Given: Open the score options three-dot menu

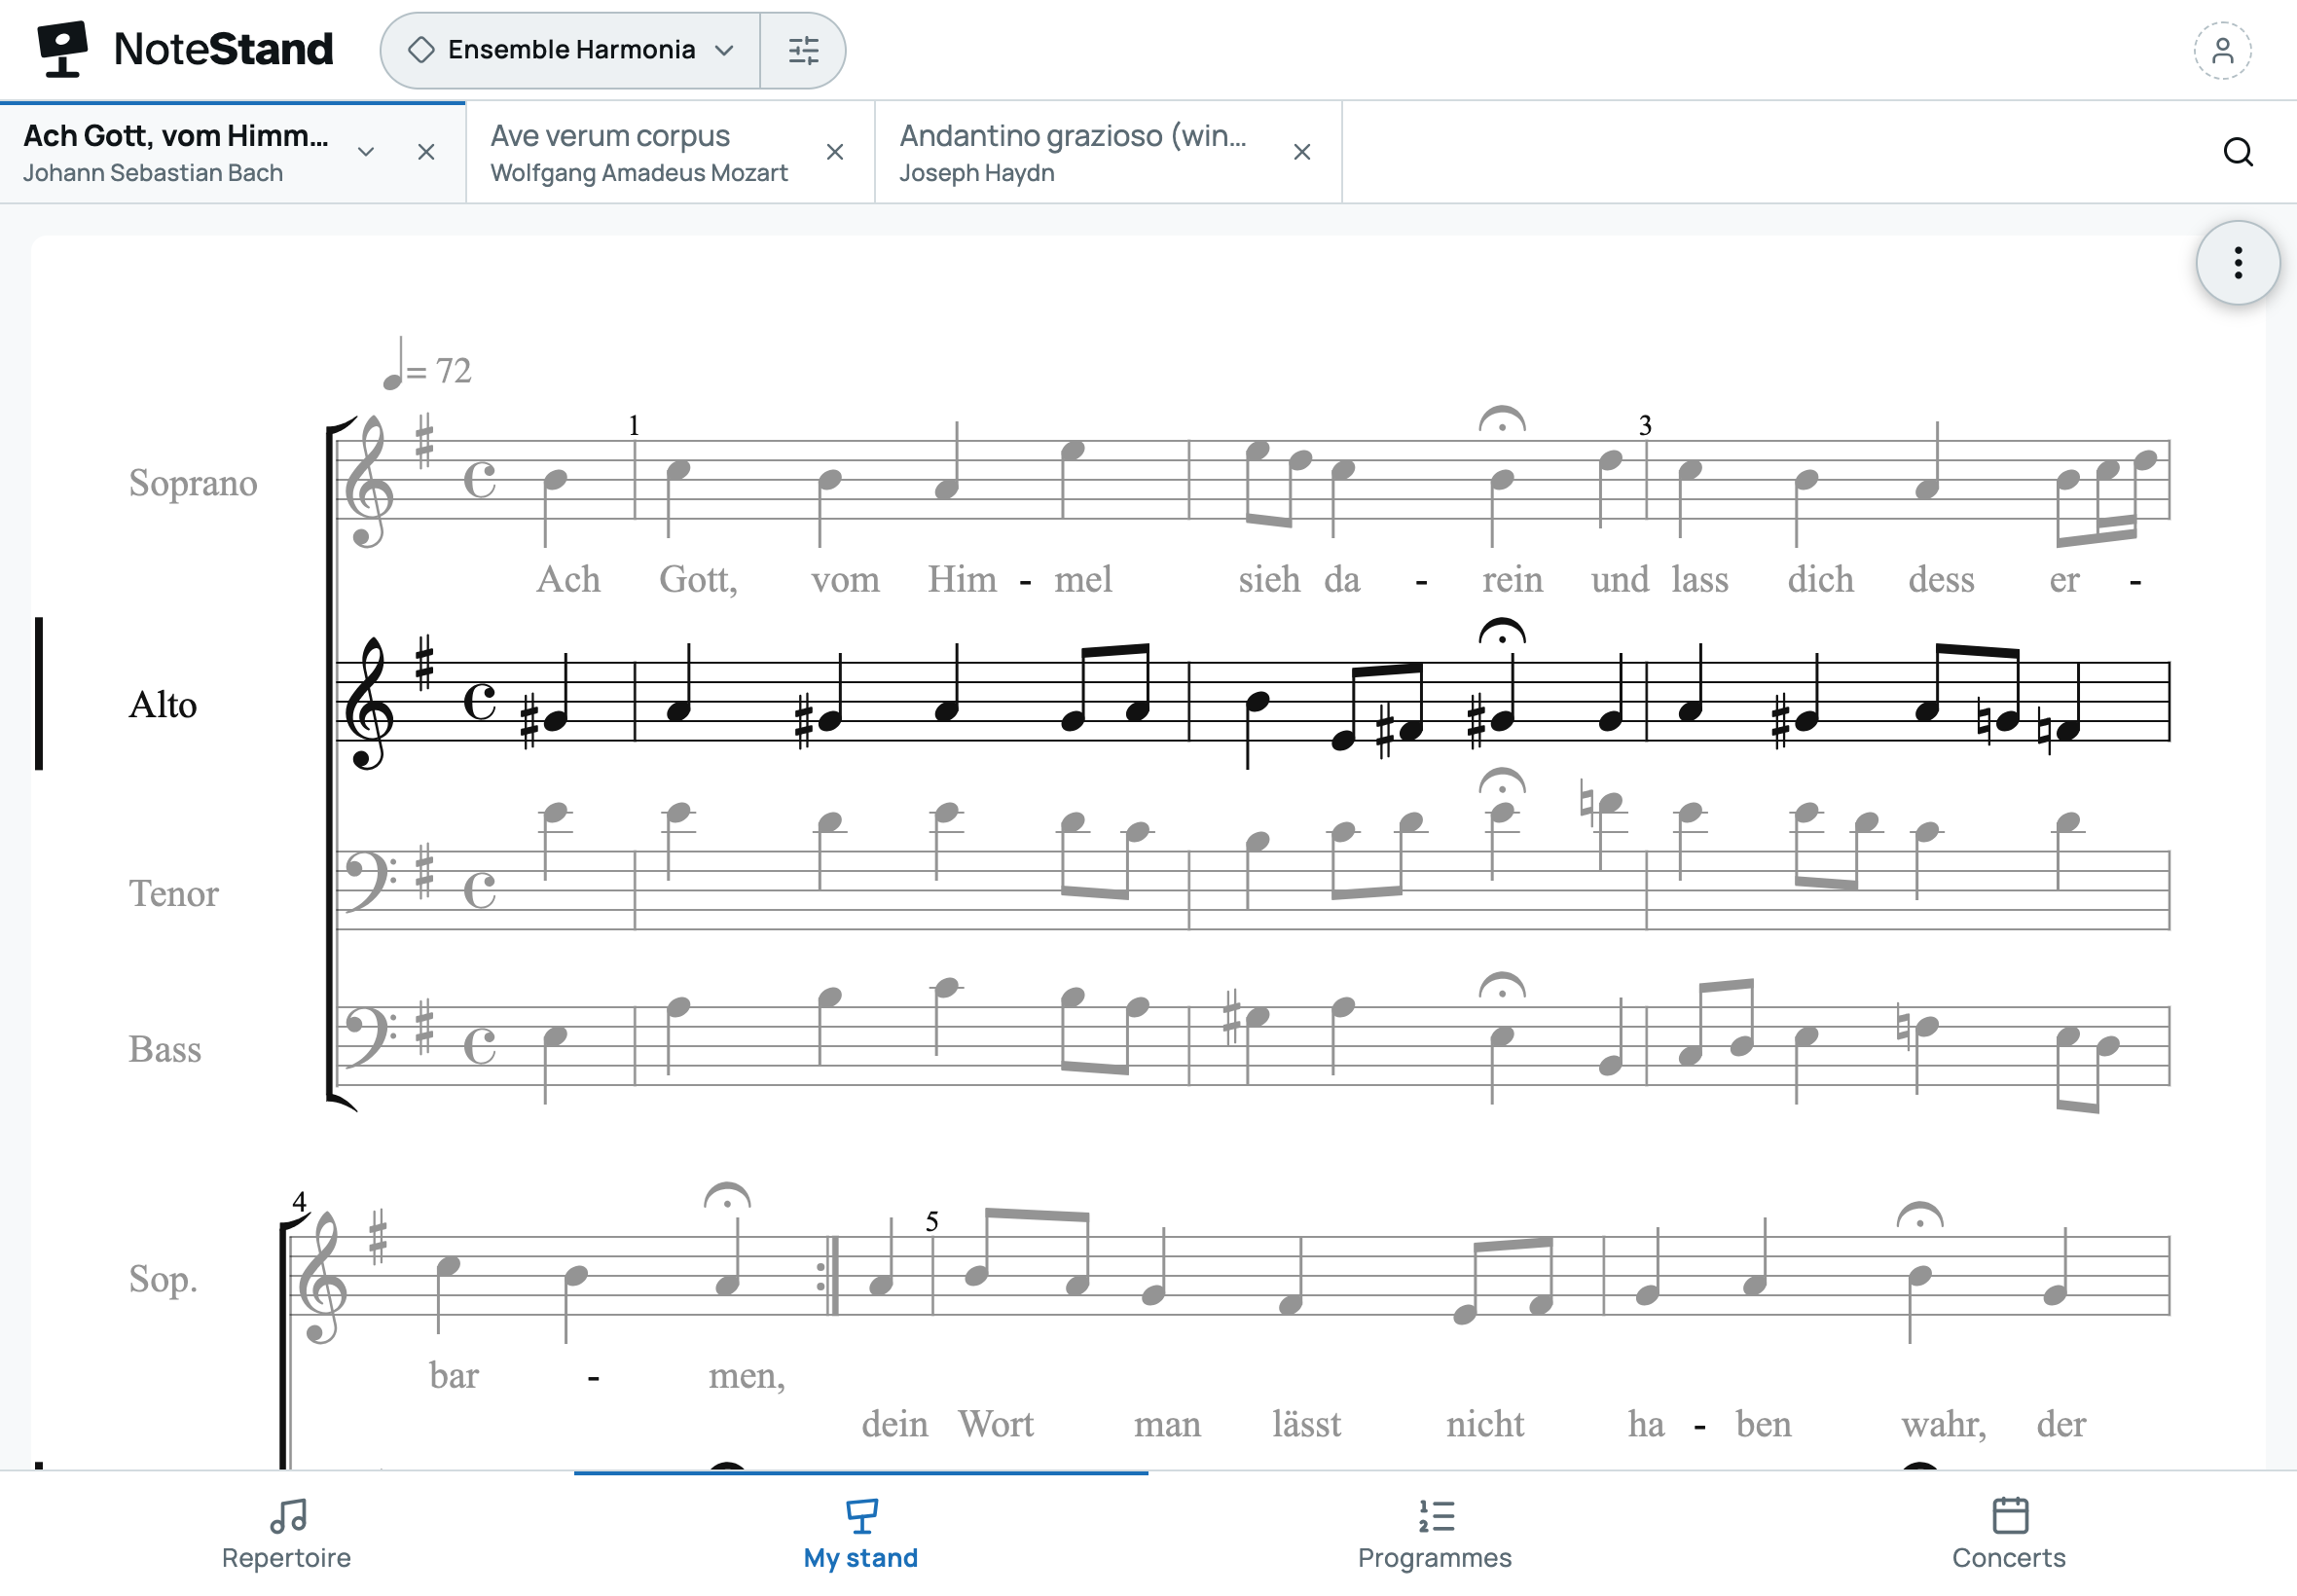Looking at the screenshot, I should pyautogui.click(x=2238, y=263).
